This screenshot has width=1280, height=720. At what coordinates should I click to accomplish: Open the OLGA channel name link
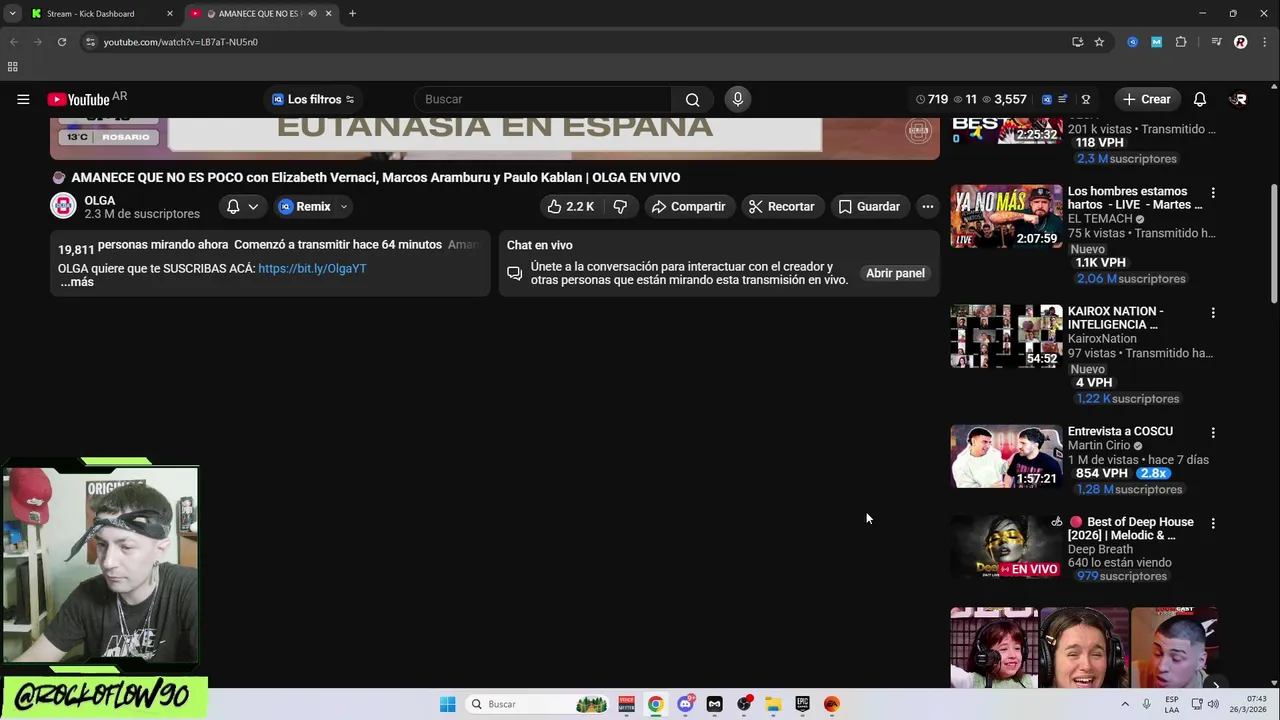pos(100,201)
